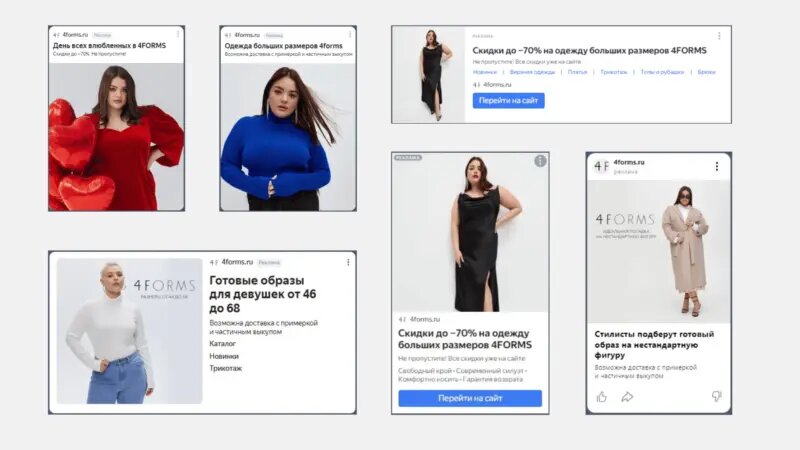Select 'Новинки' under the 'Готовые образы' ad
Screen dimensions: 800x450
pos(224,356)
